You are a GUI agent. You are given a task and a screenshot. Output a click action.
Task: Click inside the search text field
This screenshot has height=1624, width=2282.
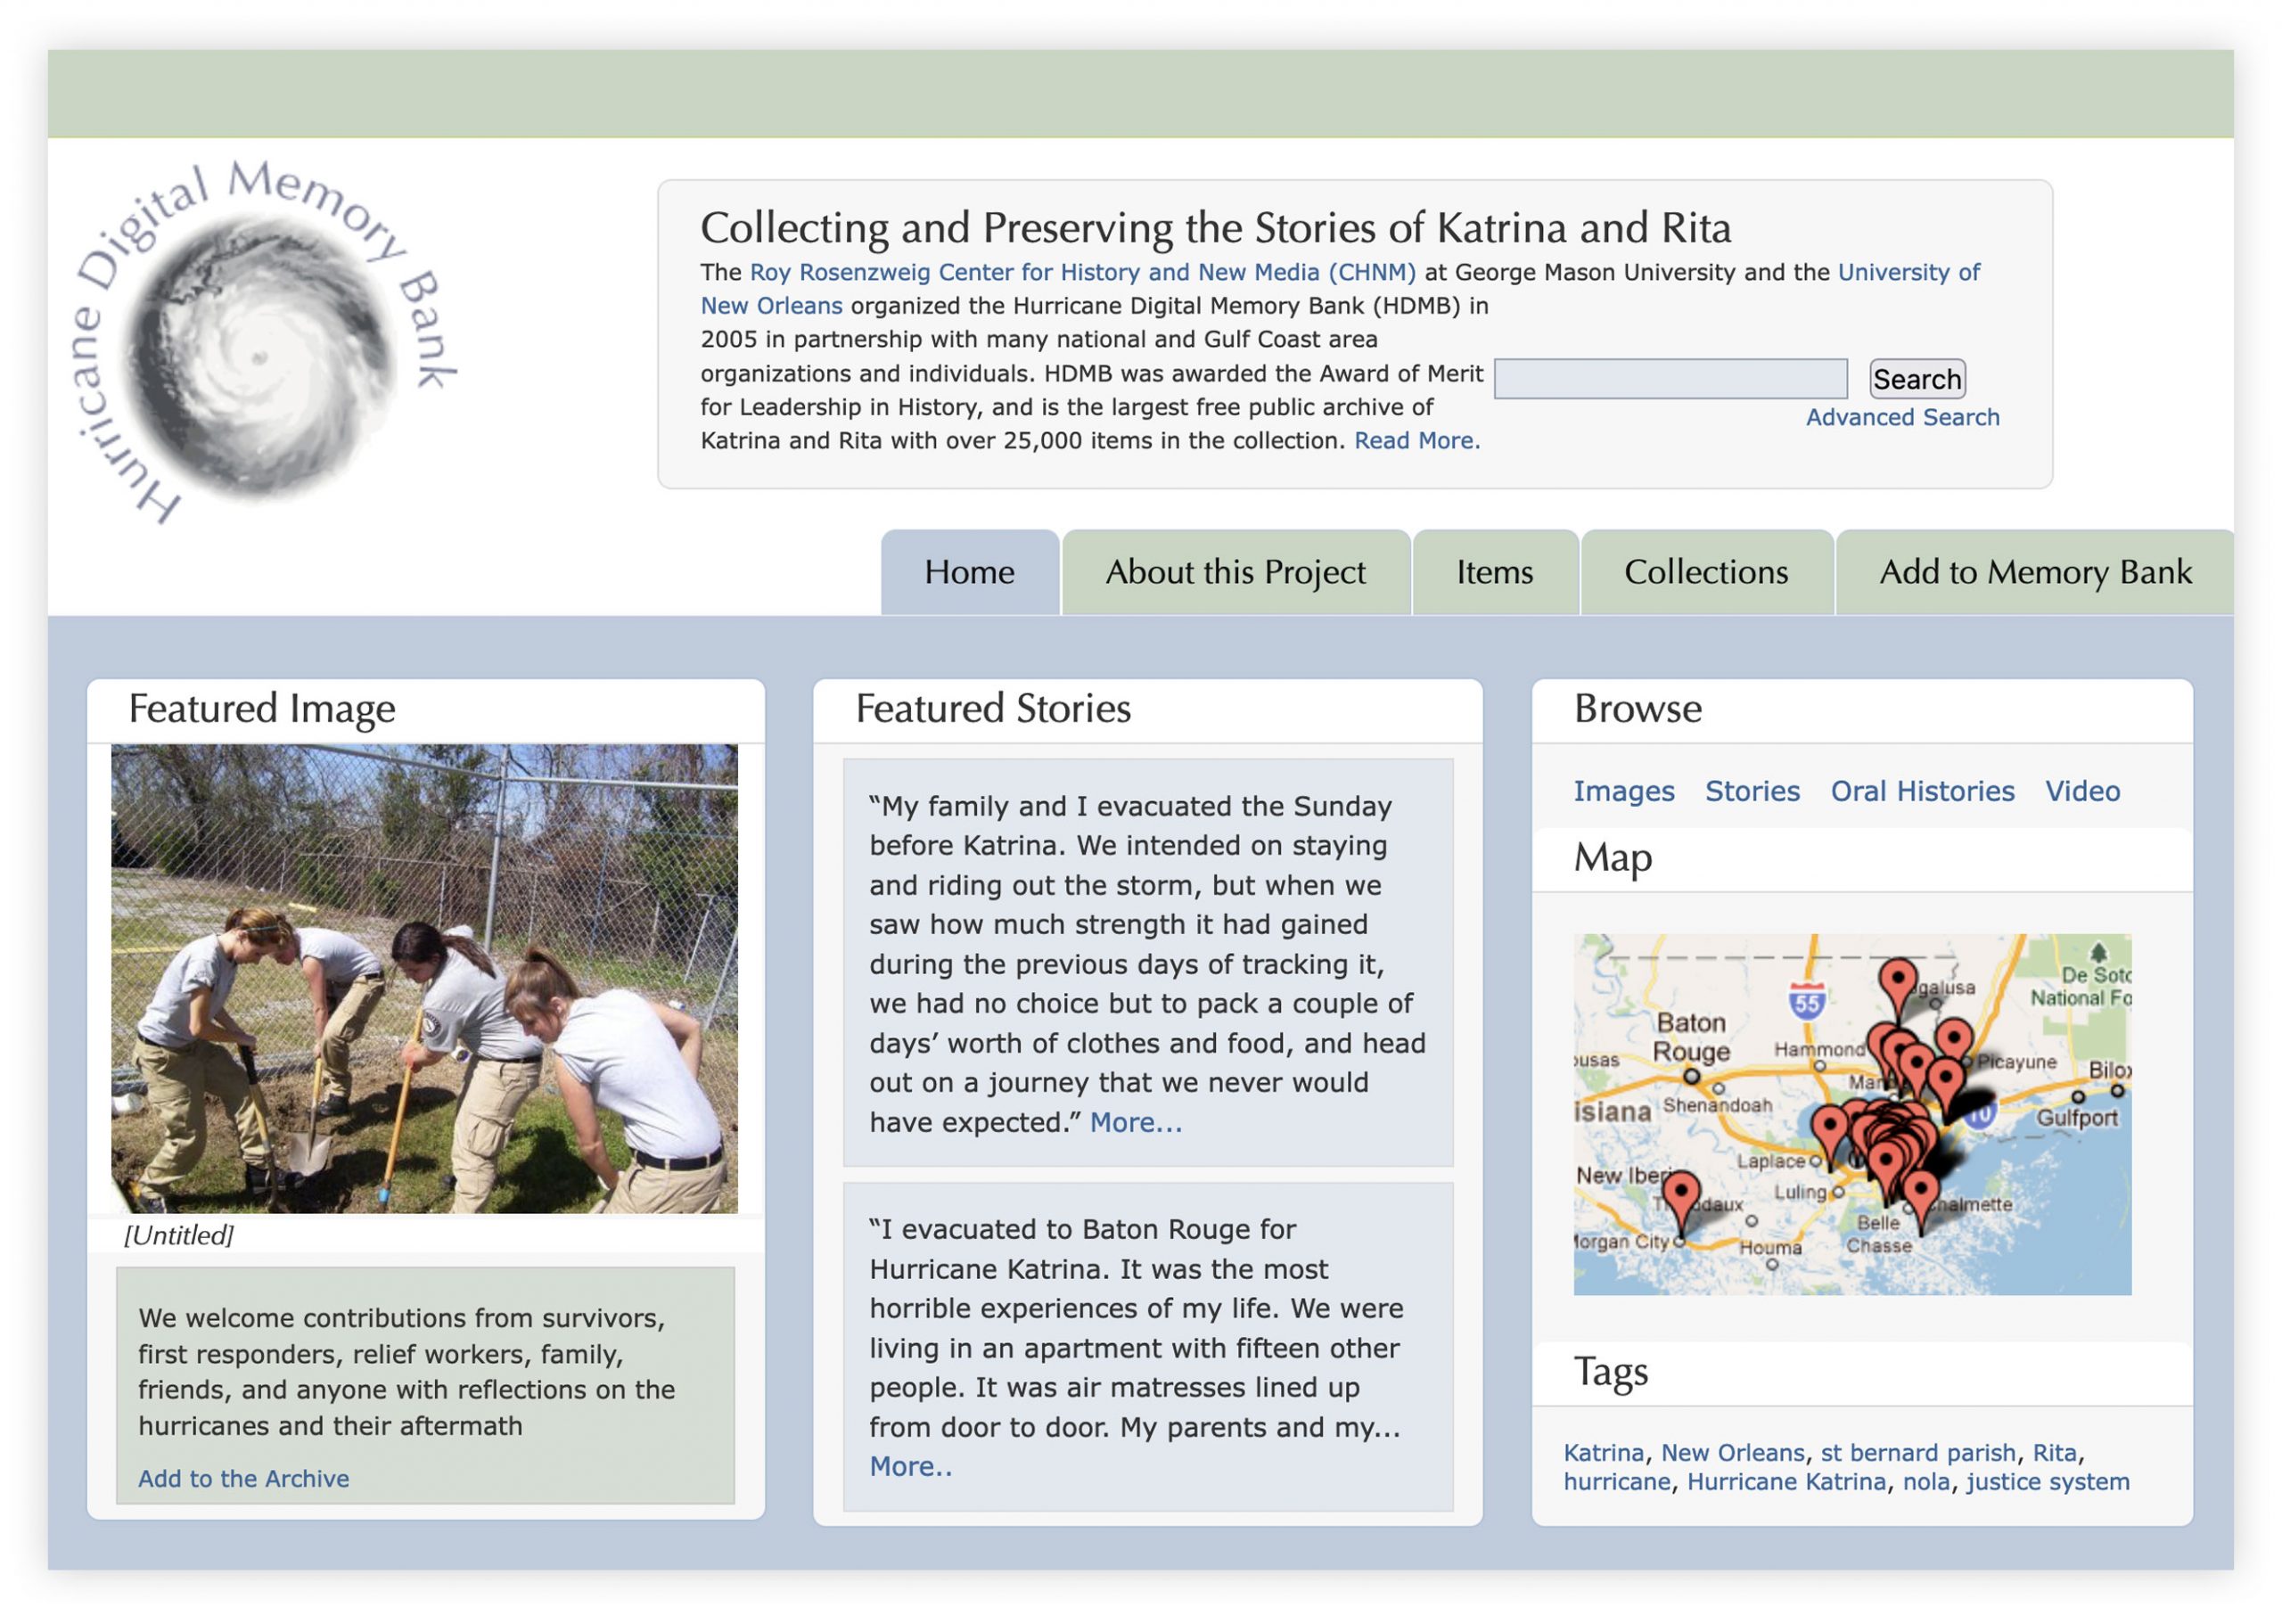(x=1670, y=379)
